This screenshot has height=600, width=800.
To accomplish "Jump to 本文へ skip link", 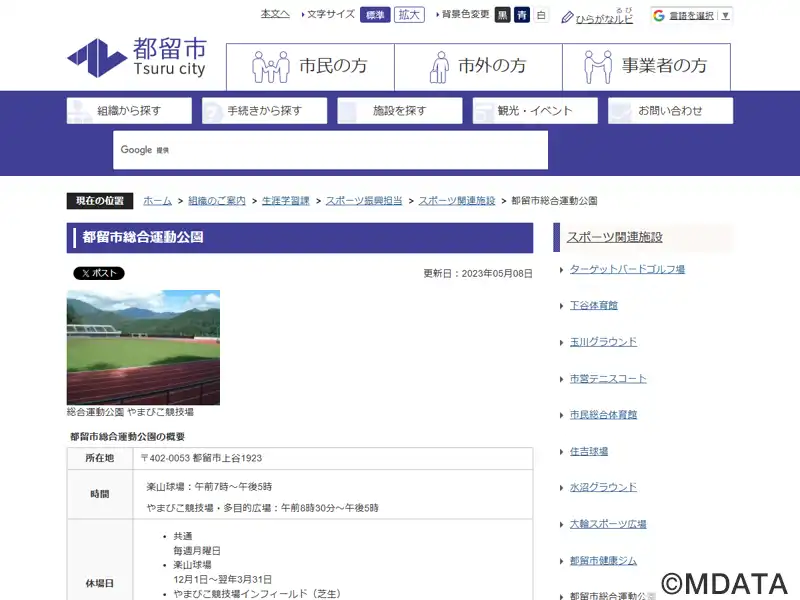I will [x=275, y=14].
